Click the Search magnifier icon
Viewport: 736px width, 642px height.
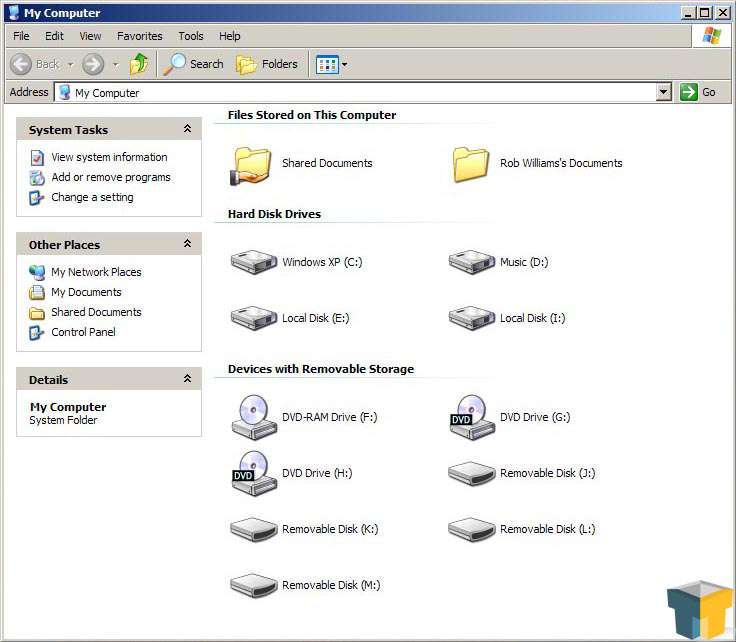(x=174, y=64)
